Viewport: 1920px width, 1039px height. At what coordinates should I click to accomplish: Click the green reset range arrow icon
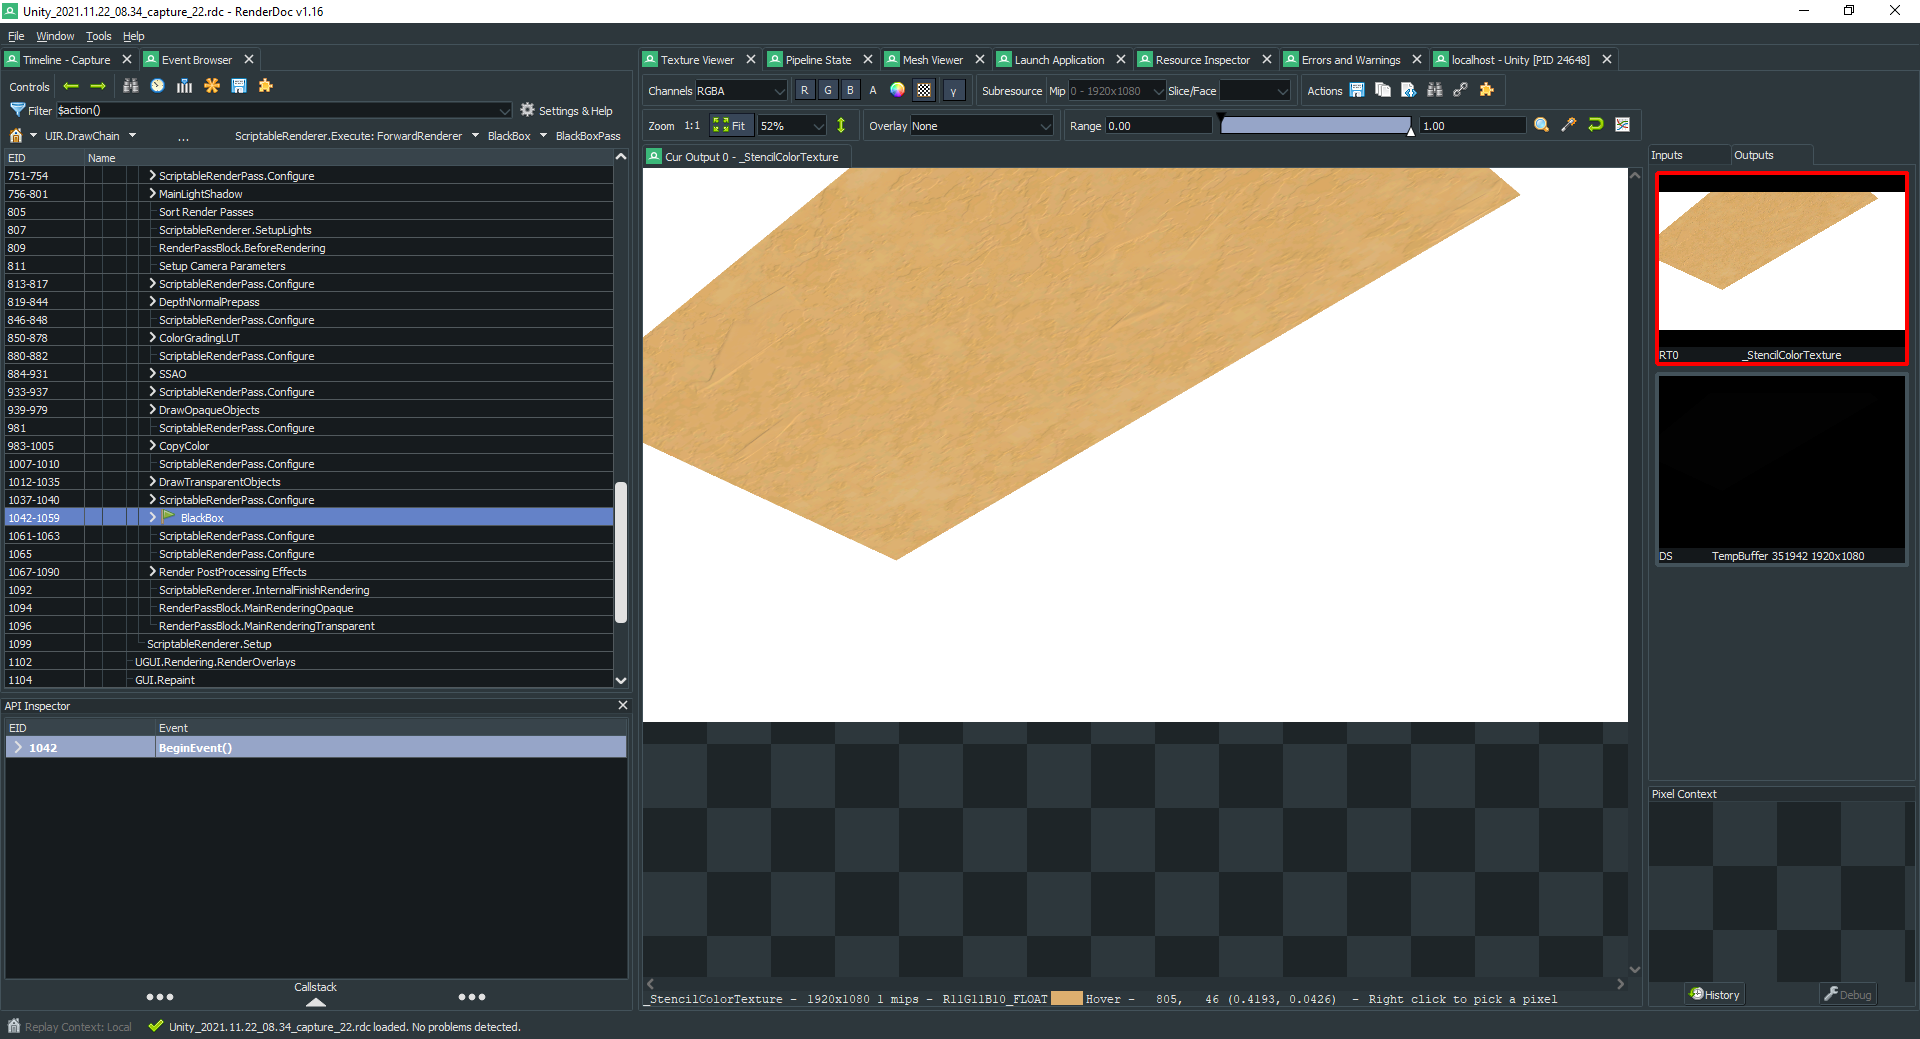point(1595,125)
